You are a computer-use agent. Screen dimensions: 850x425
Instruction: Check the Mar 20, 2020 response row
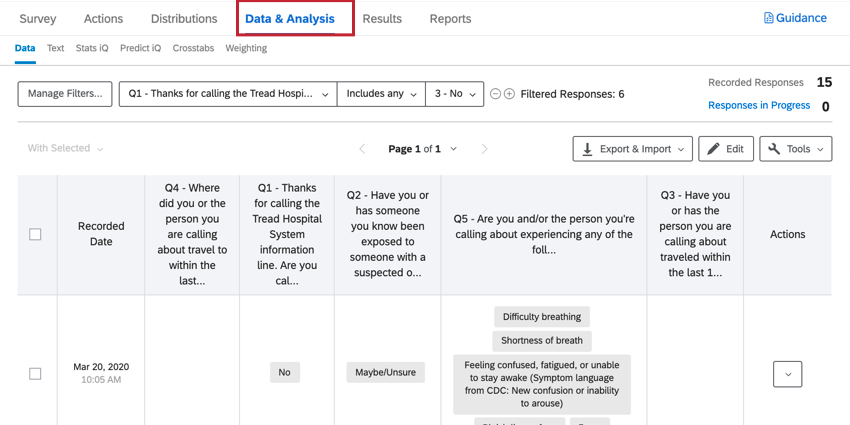pos(35,373)
